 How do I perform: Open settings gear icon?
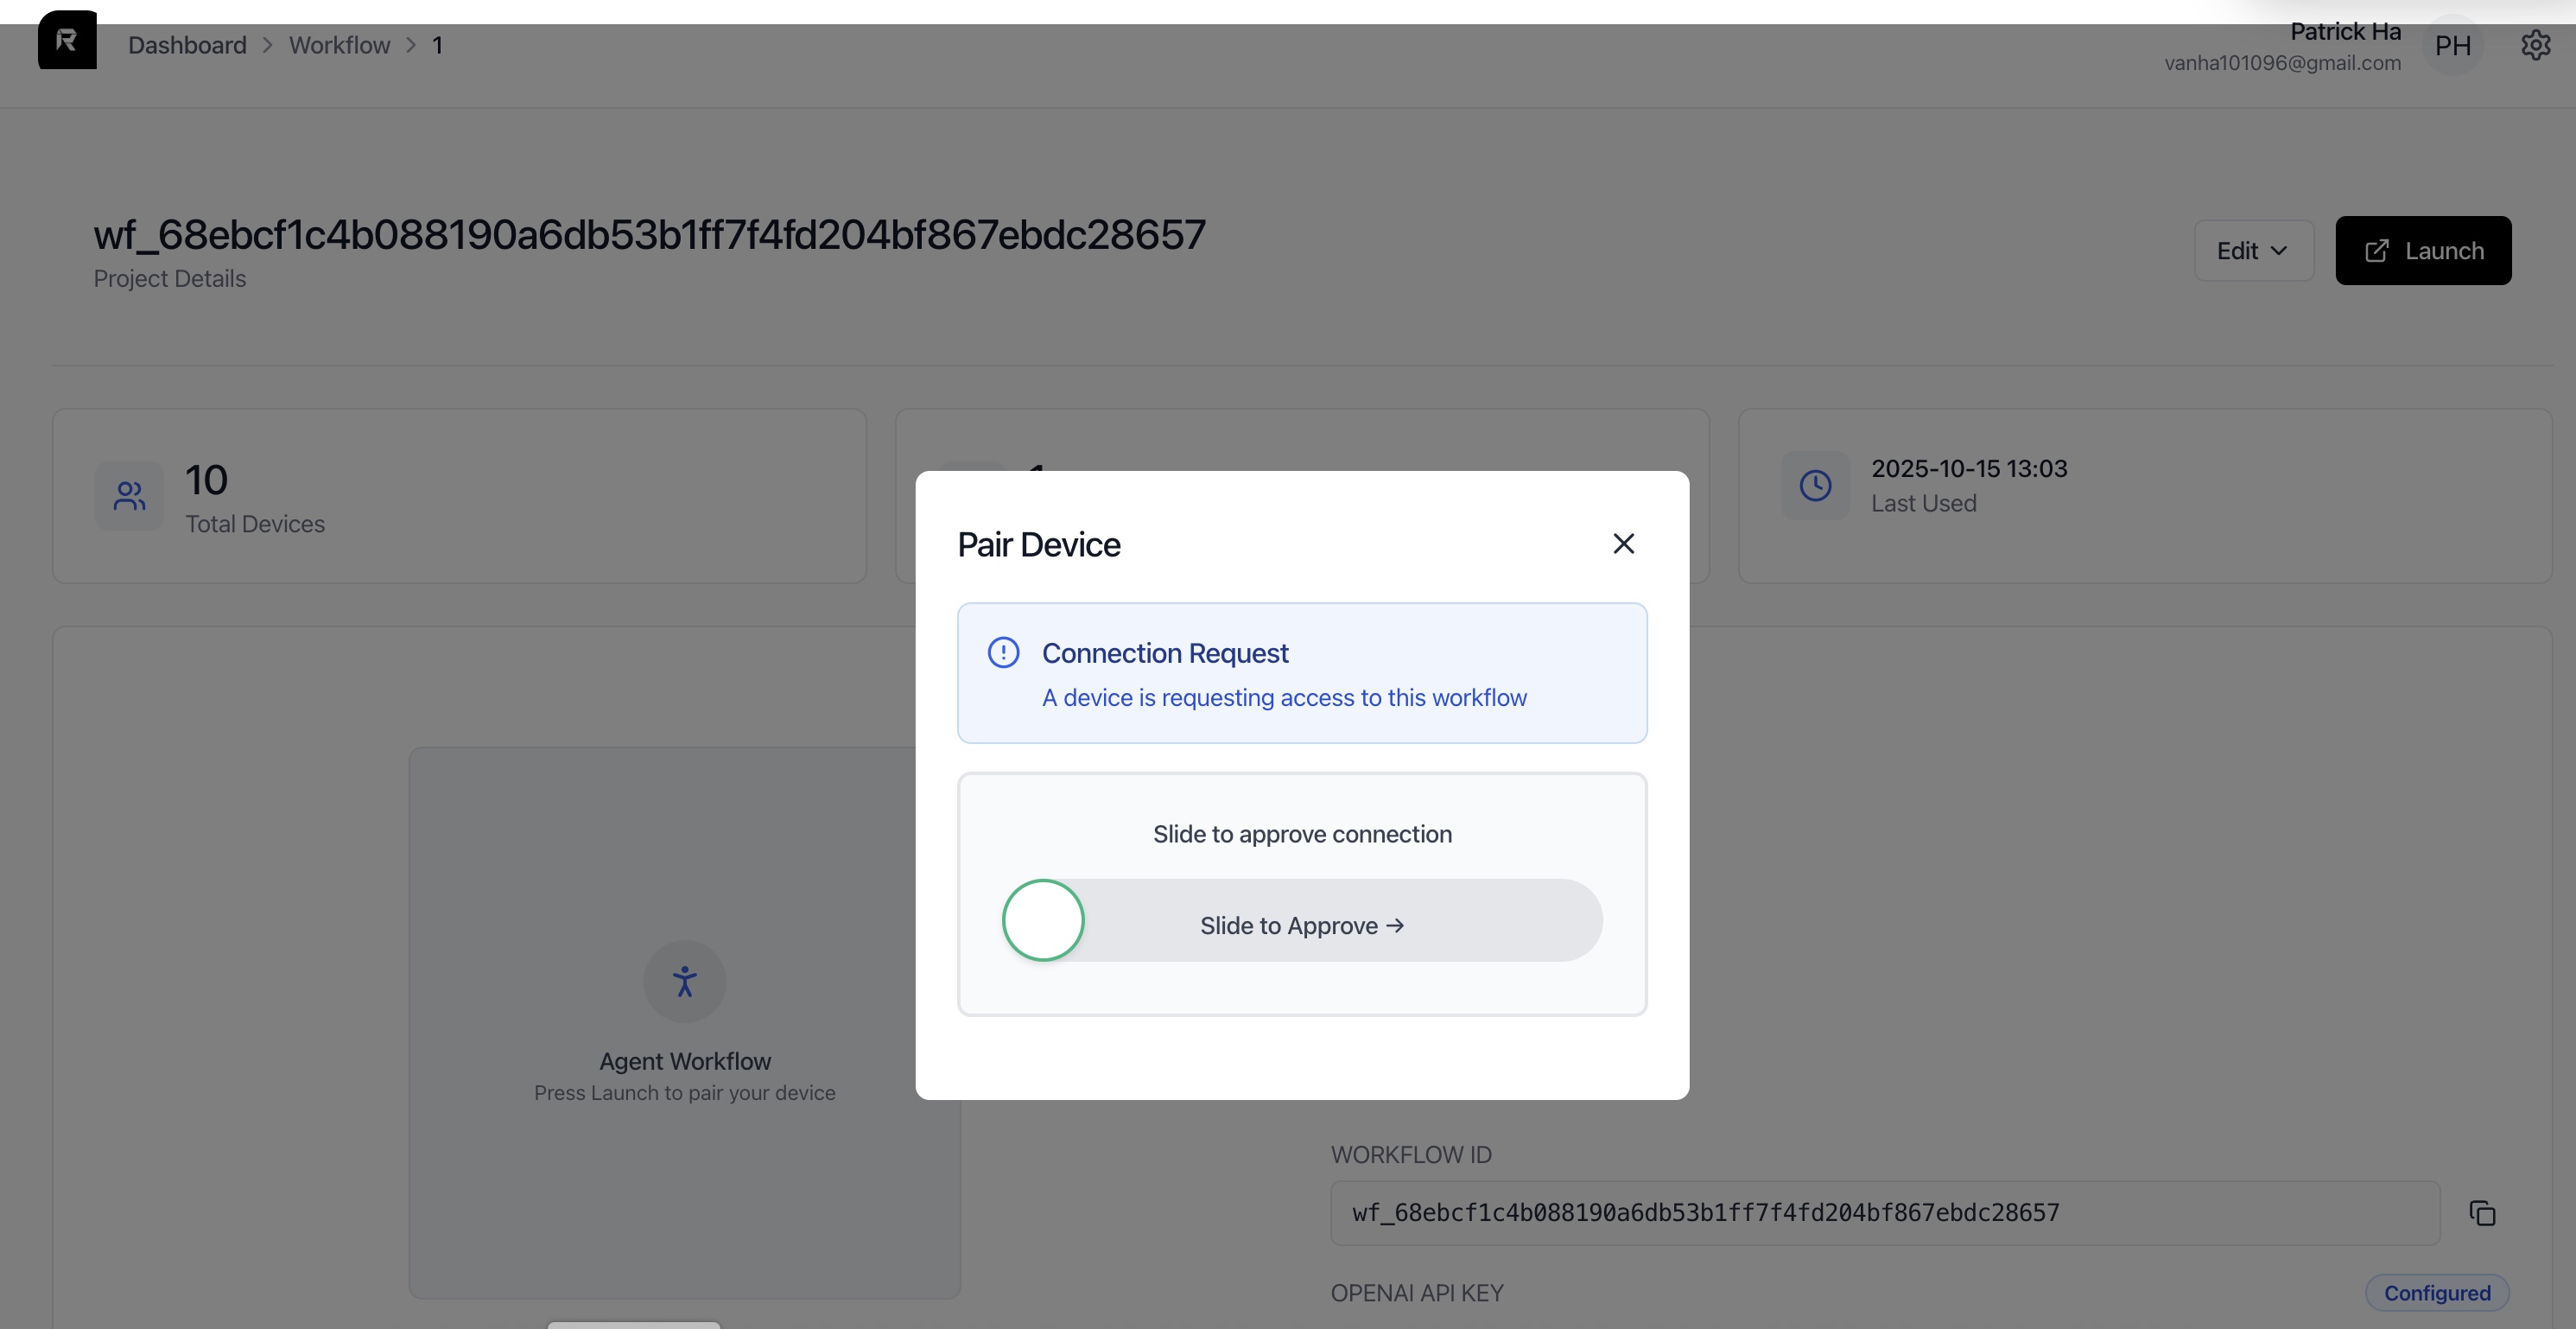[x=2535, y=45]
